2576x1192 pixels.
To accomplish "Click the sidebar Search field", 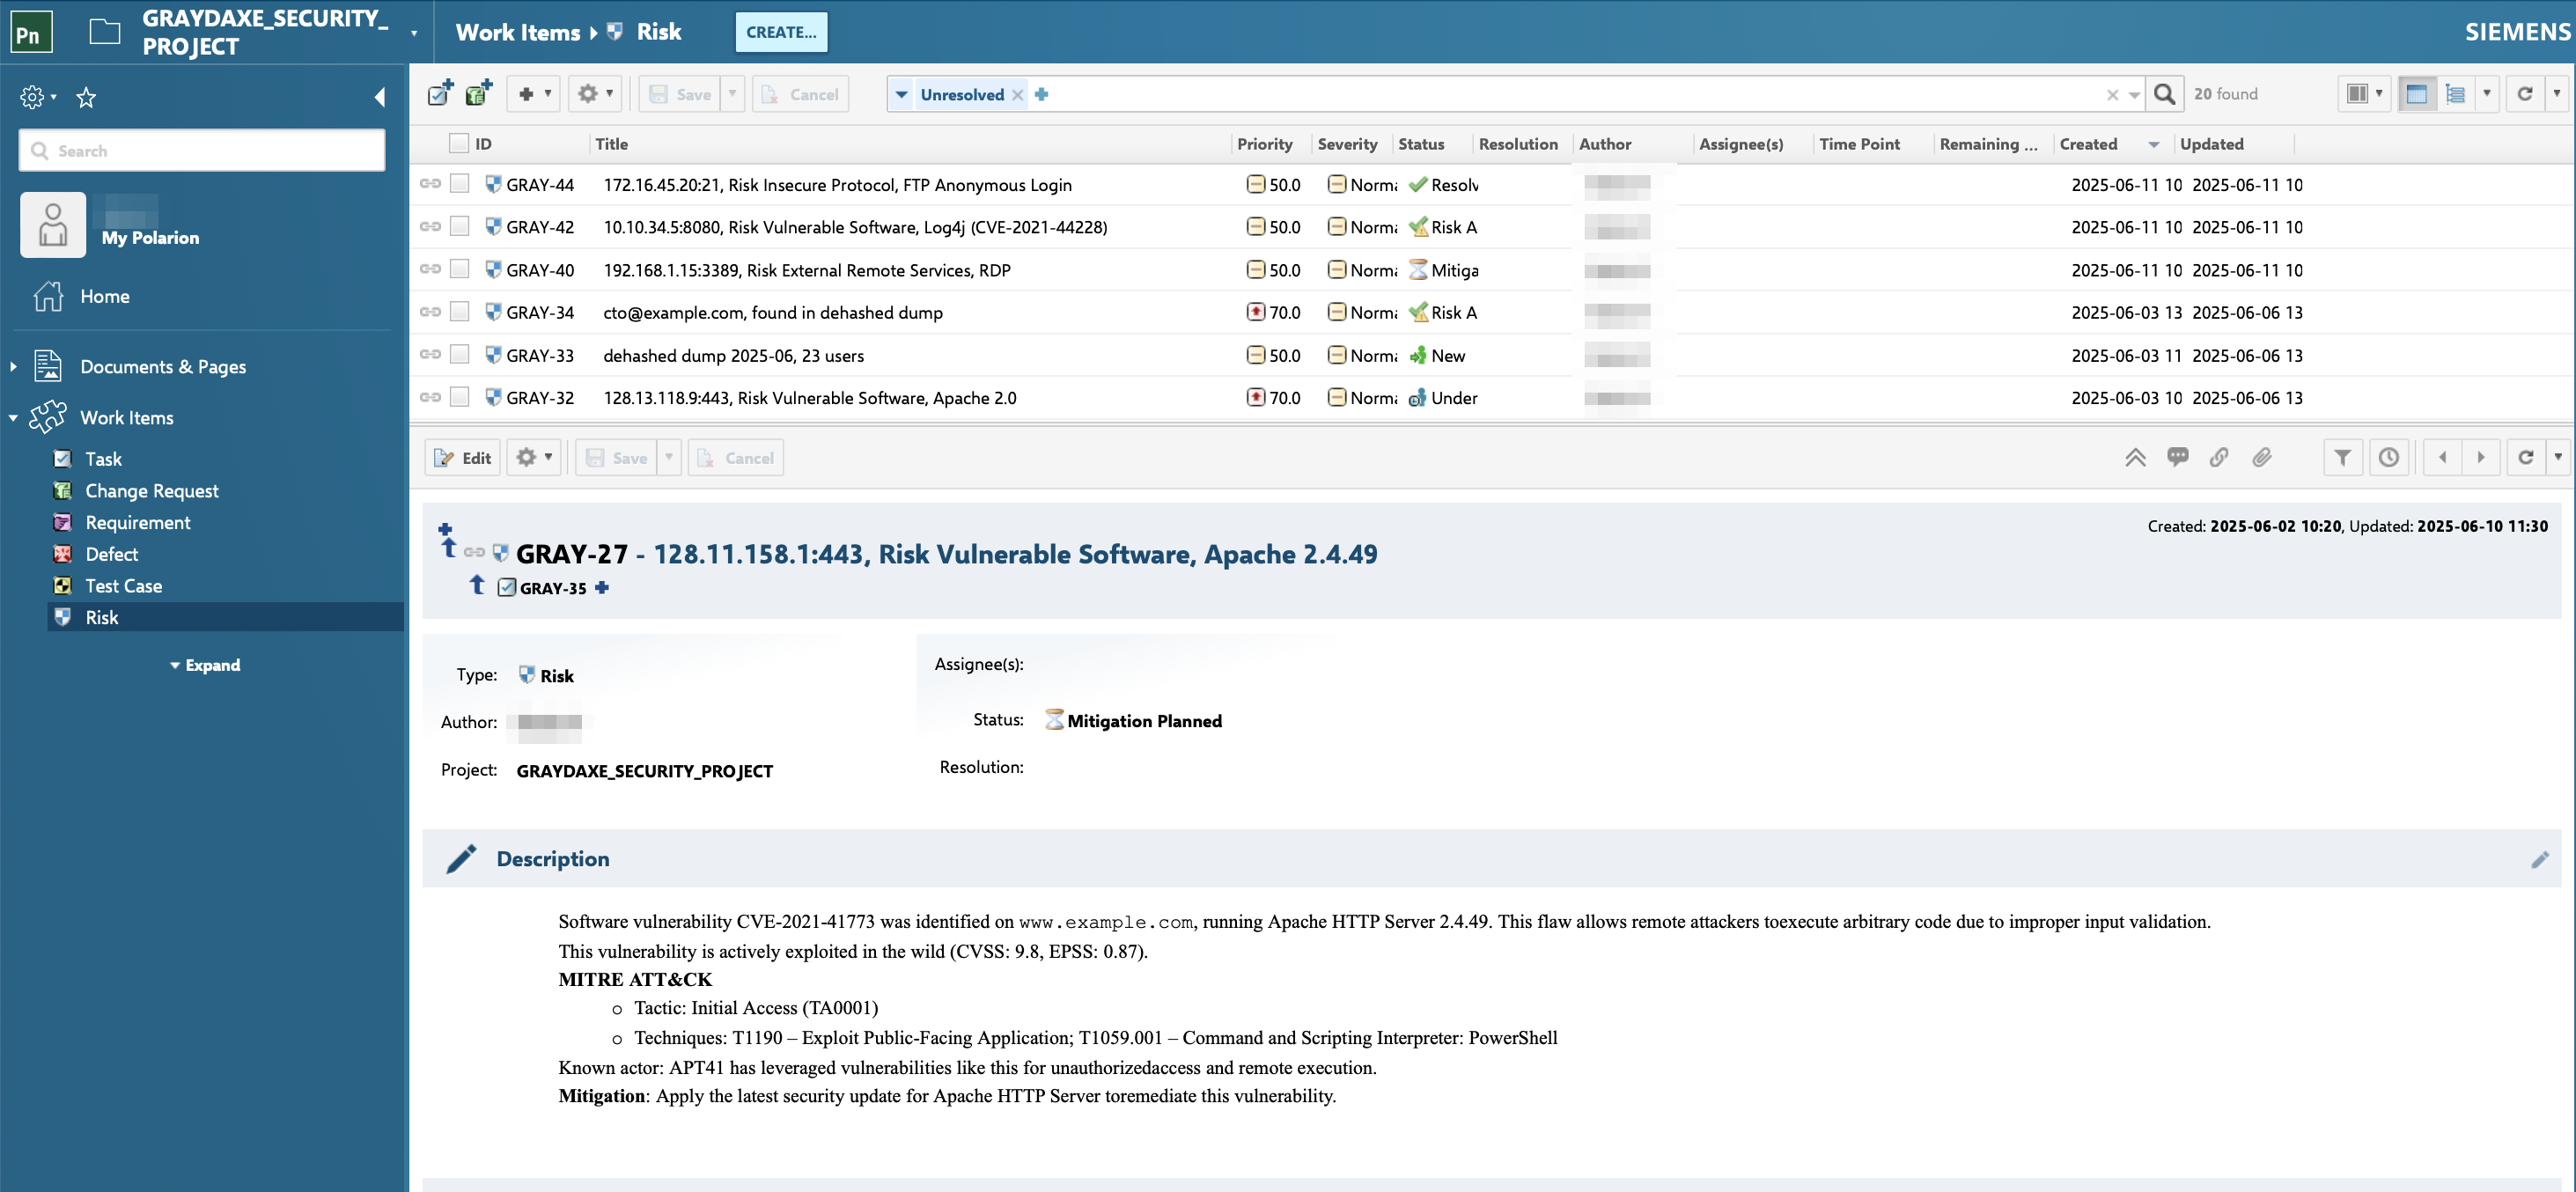I will tap(202, 150).
